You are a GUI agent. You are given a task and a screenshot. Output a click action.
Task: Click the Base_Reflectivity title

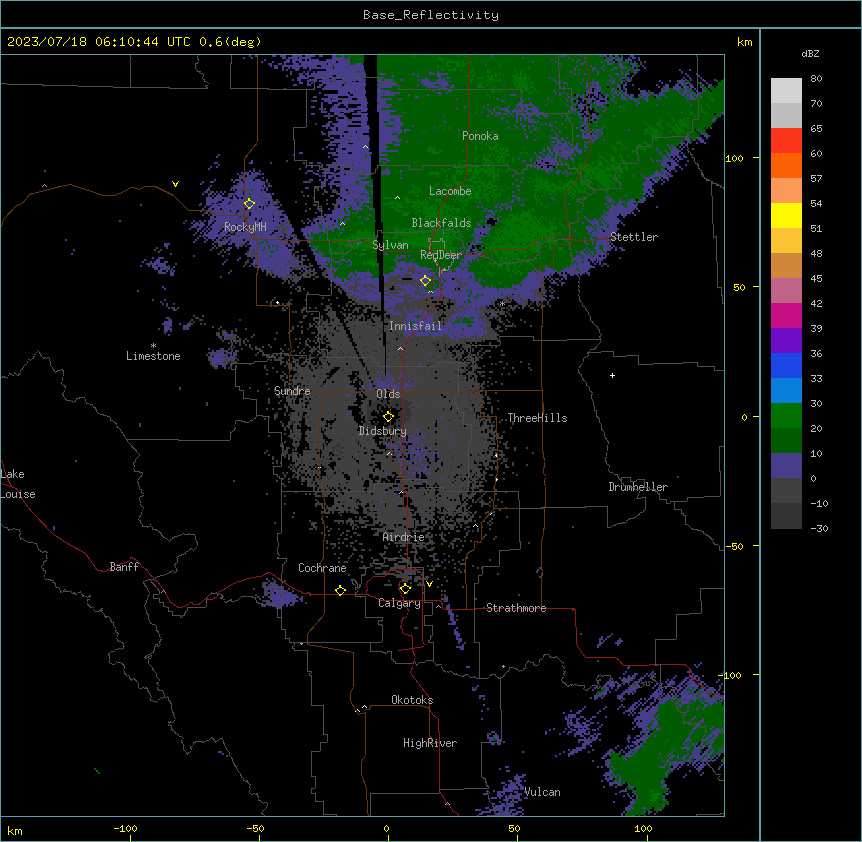(x=431, y=15)
